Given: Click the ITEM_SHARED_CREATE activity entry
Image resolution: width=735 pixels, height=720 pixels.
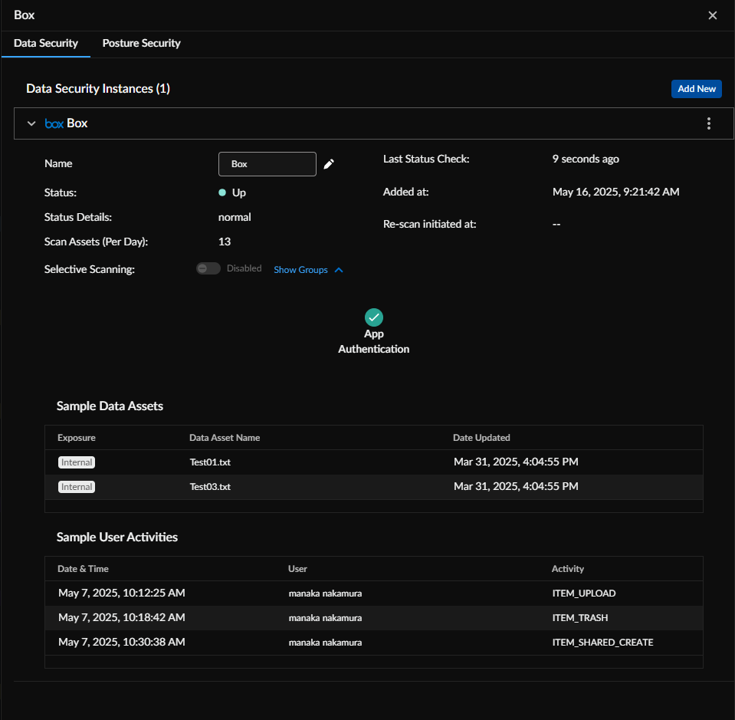Looking at the screenshot, I should point(602,642).
